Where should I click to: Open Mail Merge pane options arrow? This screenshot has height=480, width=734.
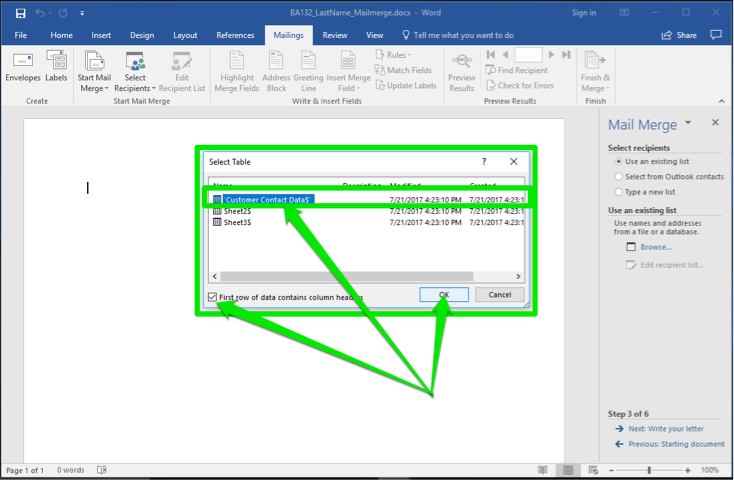point(688,123)
